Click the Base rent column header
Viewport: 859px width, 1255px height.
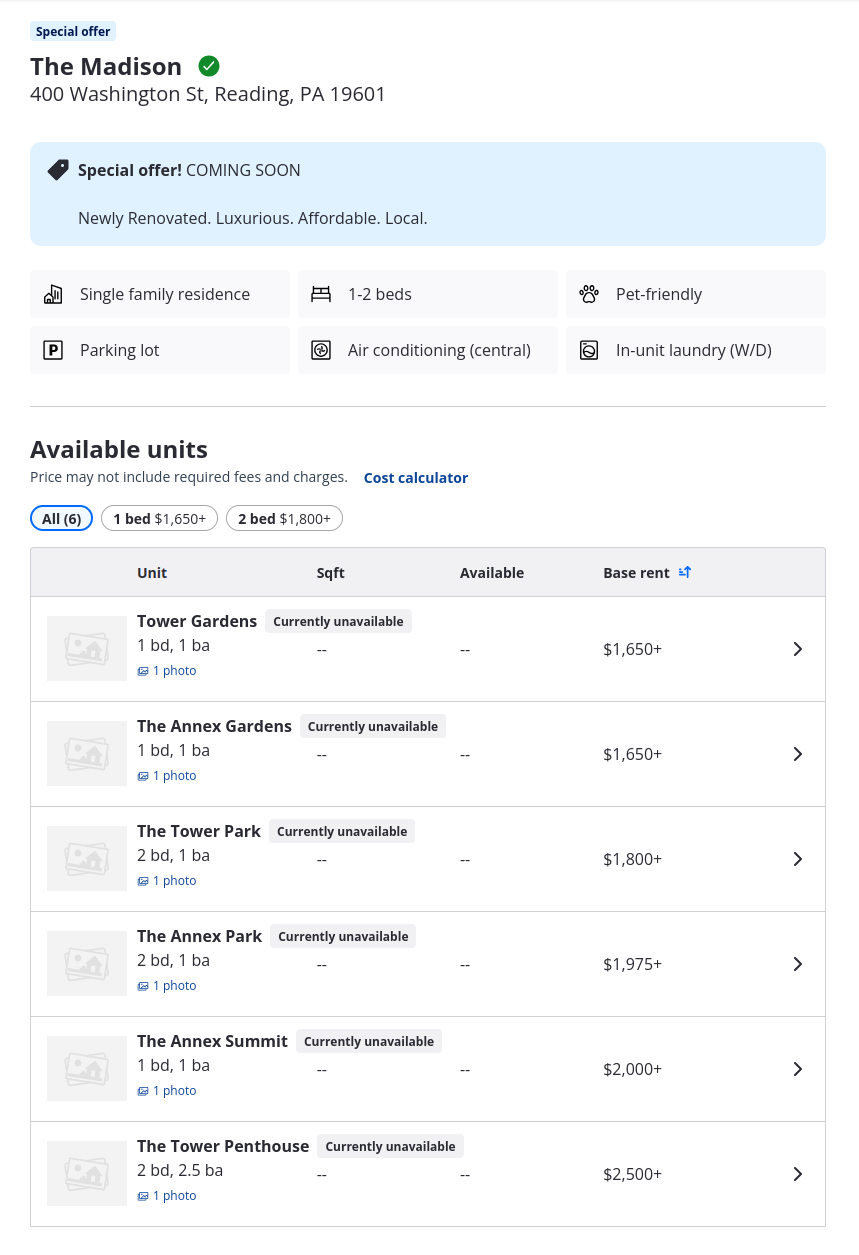point(636,573)
